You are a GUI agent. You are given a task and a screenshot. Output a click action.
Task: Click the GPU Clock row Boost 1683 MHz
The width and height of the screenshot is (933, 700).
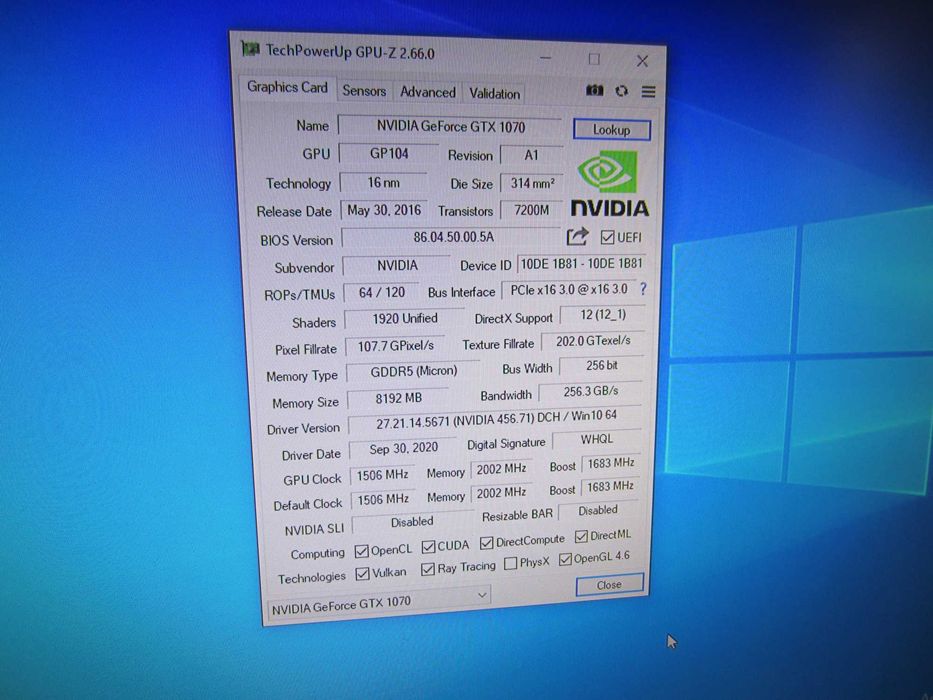click(x=610, y=463)
